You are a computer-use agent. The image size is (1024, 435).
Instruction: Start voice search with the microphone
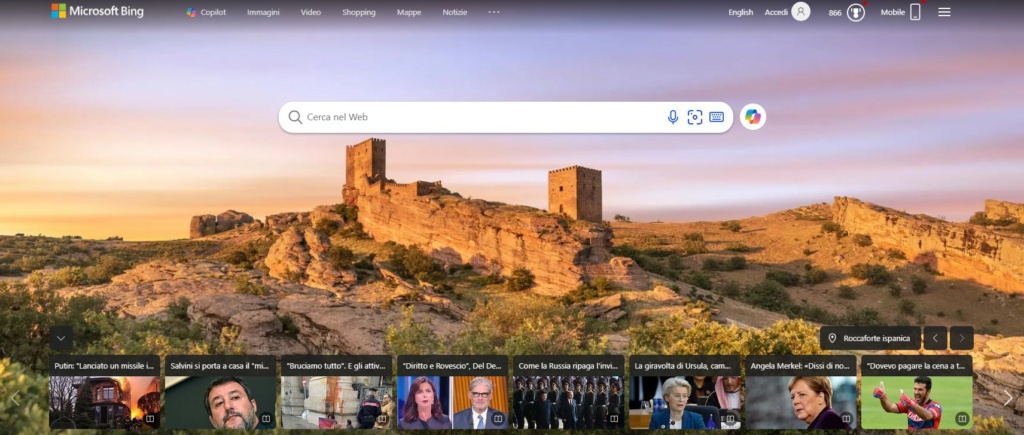click(673, 117)
